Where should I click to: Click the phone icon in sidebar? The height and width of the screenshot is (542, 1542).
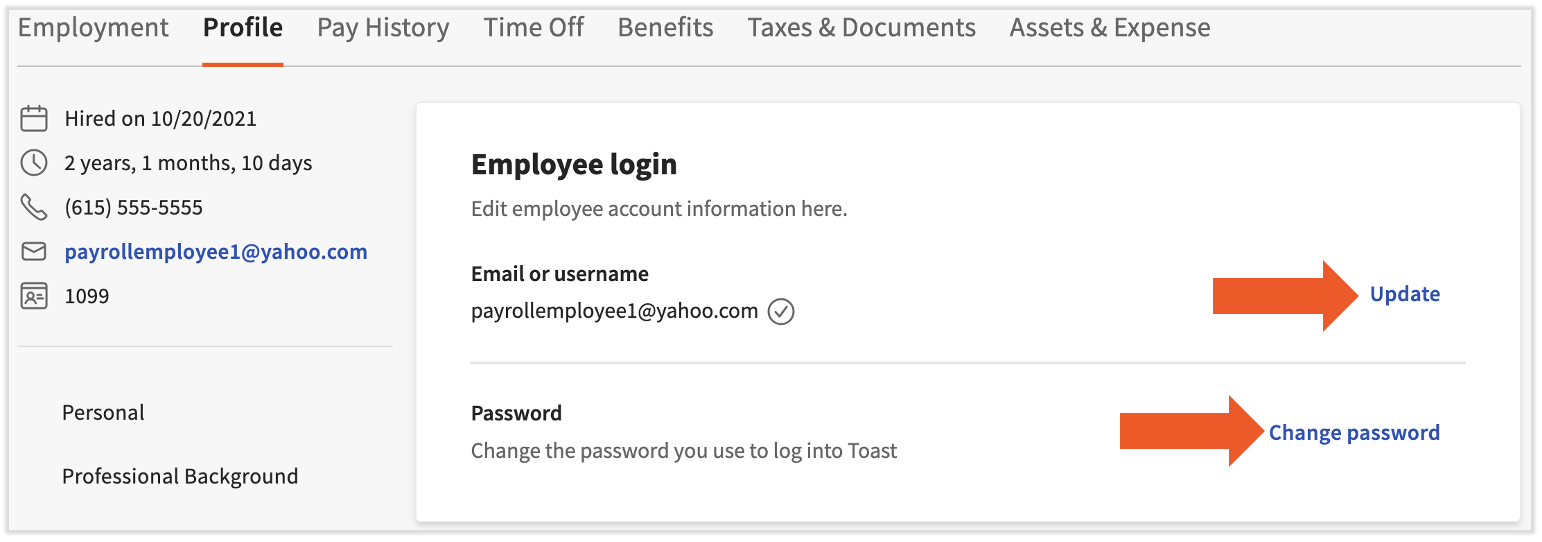pos(34,208)
